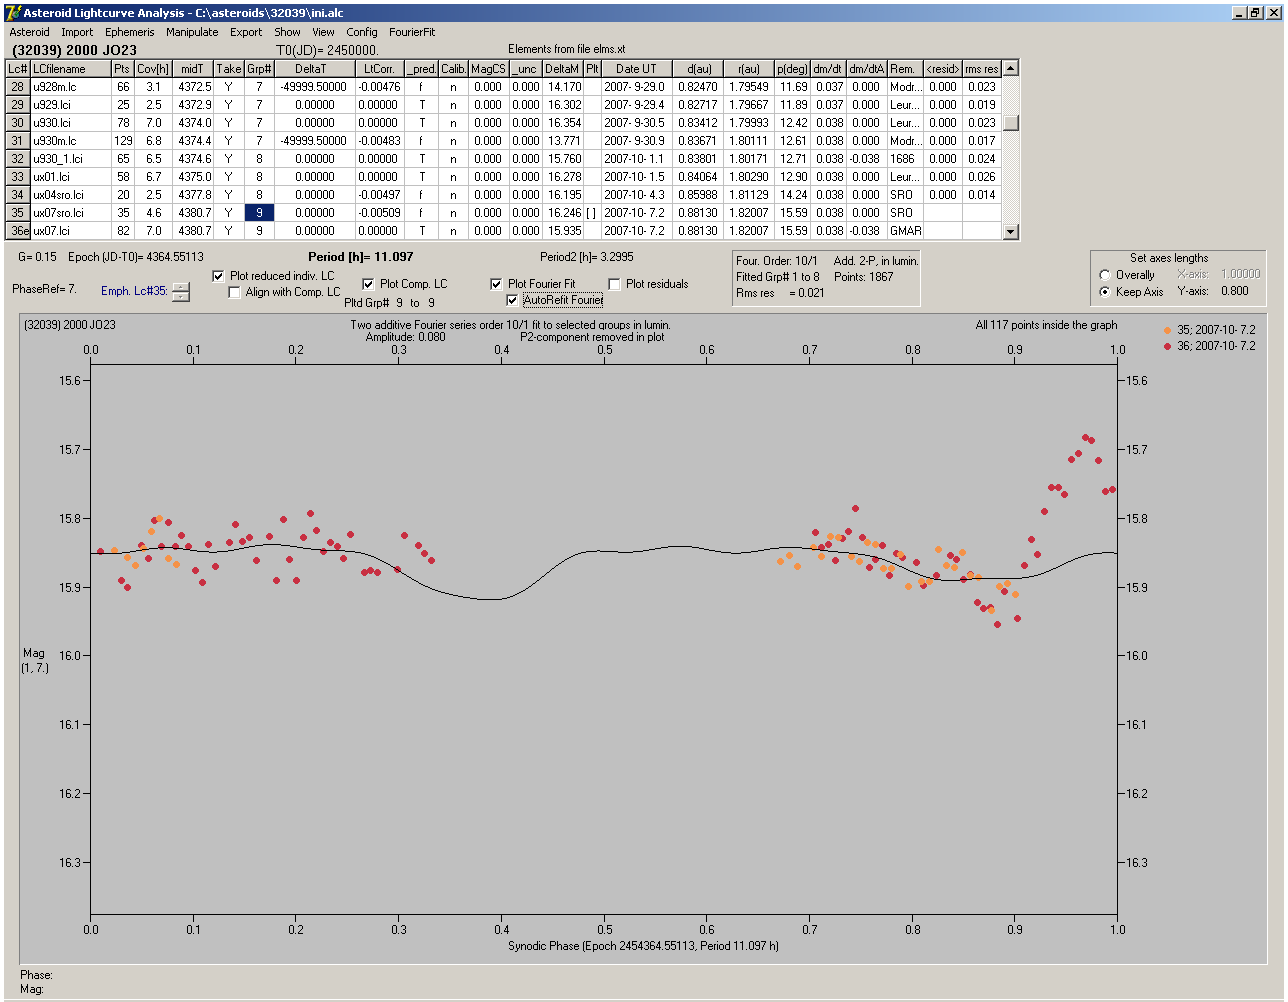
Task: Click the rms res column header
Action: (x=982, y=69)
